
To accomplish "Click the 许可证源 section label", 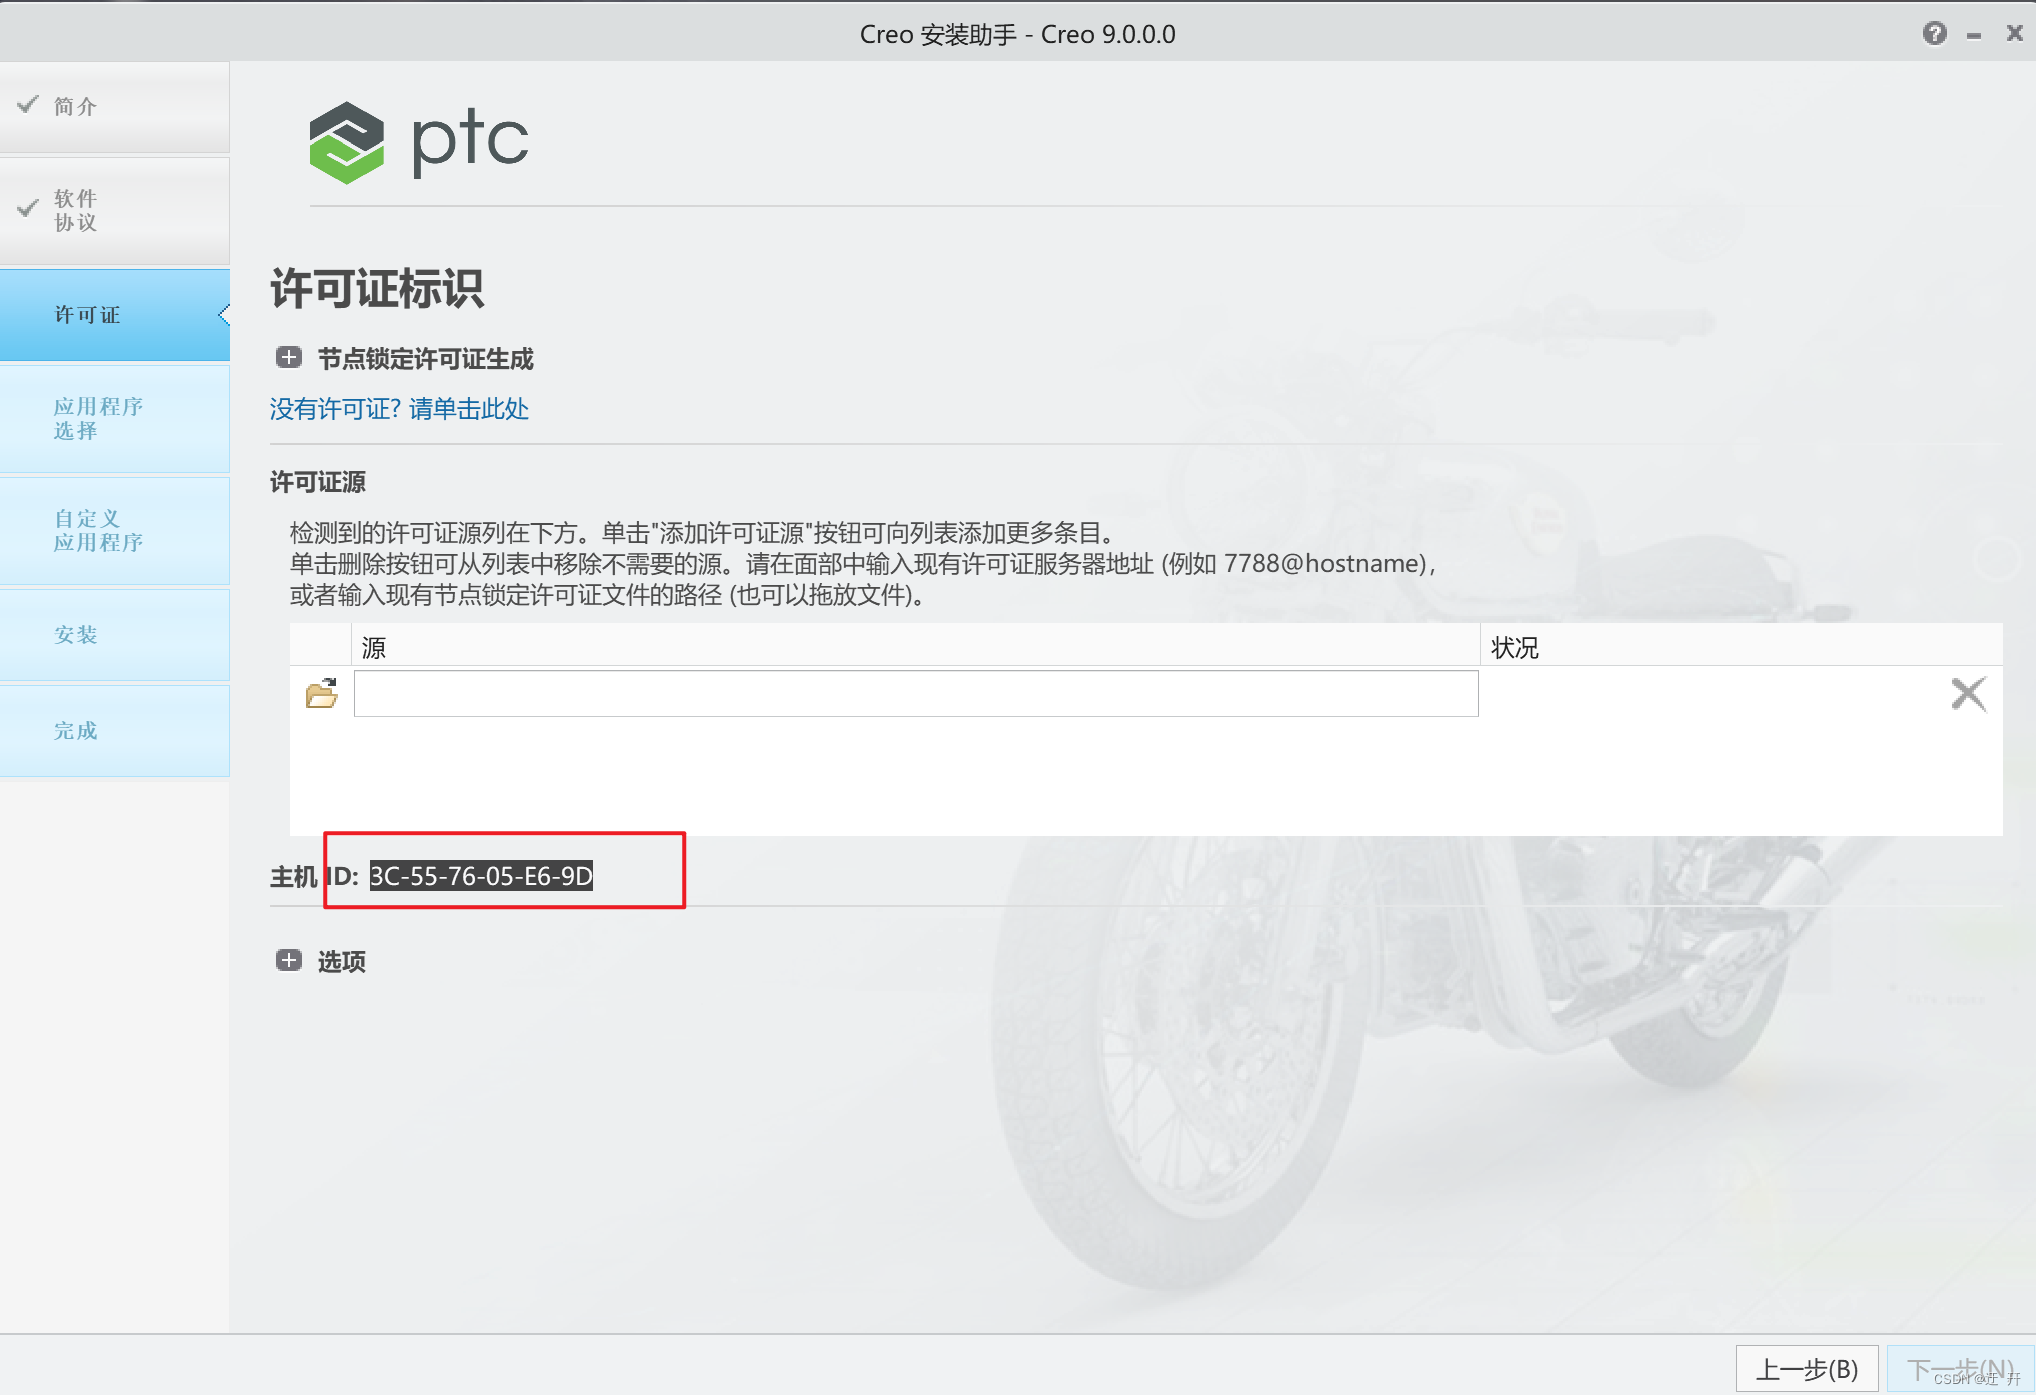I will pos(318,482).
